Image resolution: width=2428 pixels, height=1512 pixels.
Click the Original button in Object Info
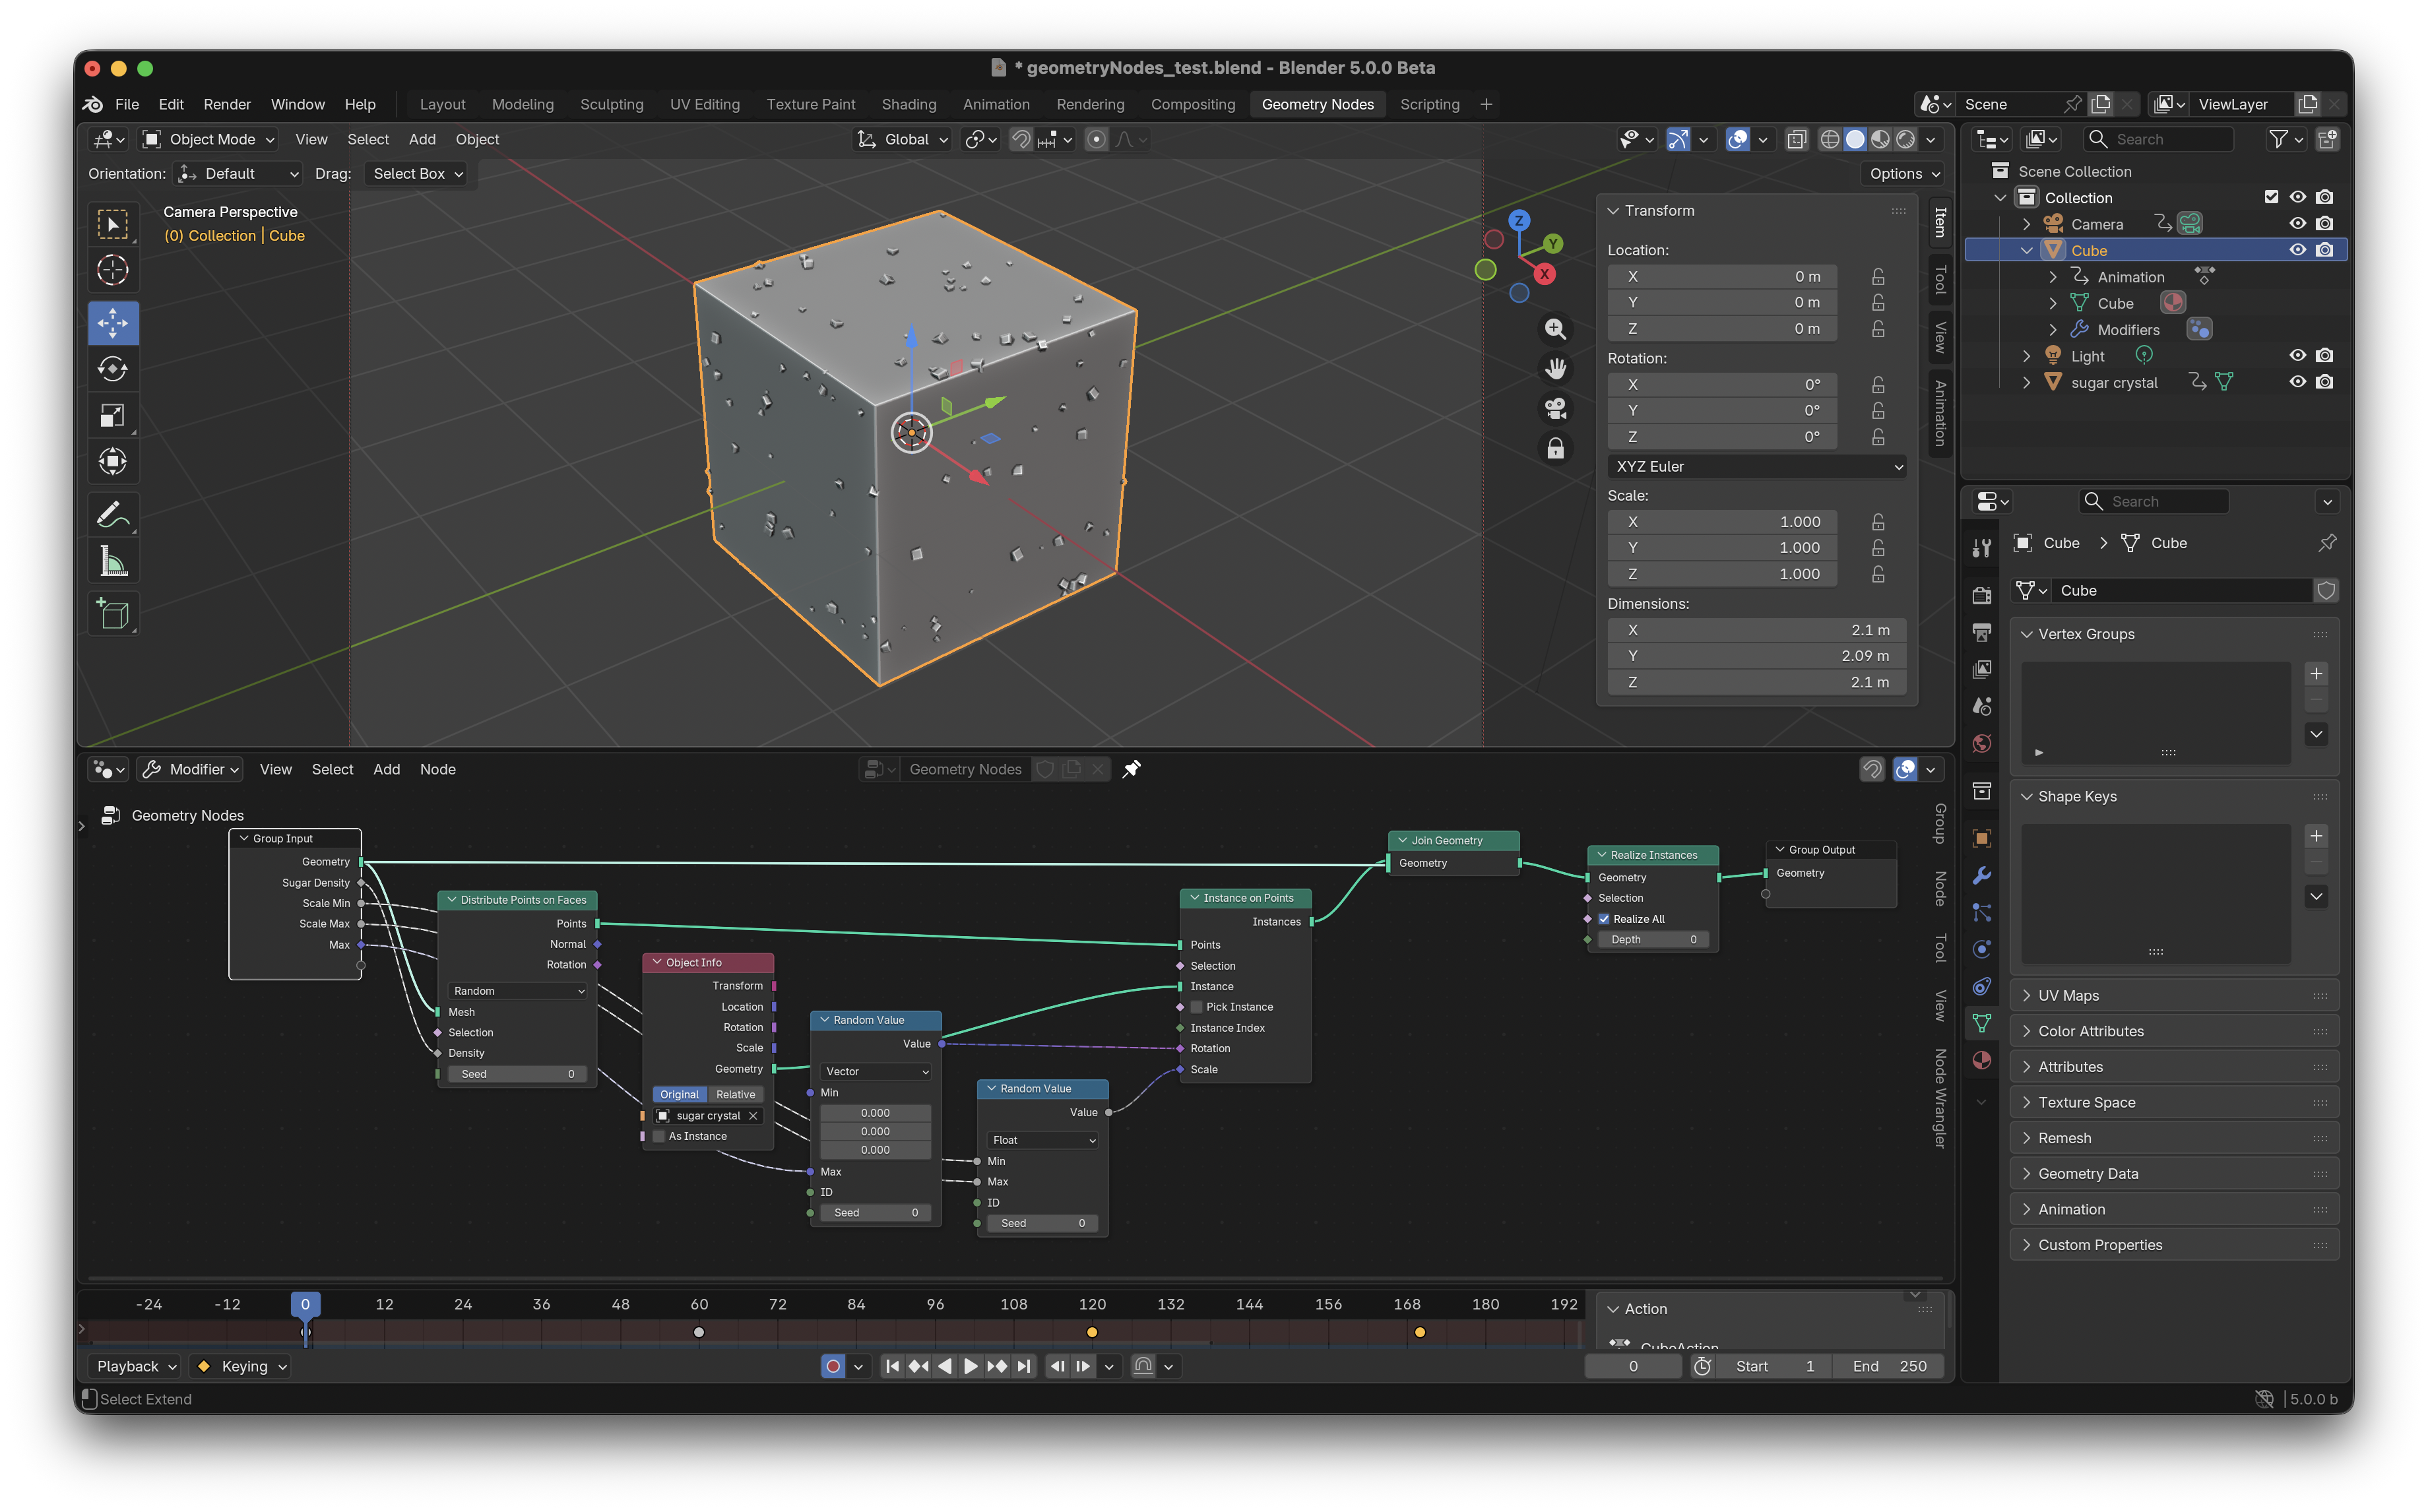pos(679,1095)
